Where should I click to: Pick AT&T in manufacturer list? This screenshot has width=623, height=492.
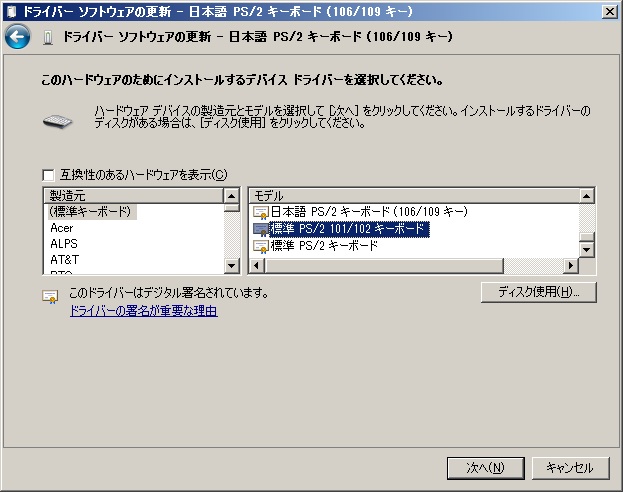click(64, 260)
